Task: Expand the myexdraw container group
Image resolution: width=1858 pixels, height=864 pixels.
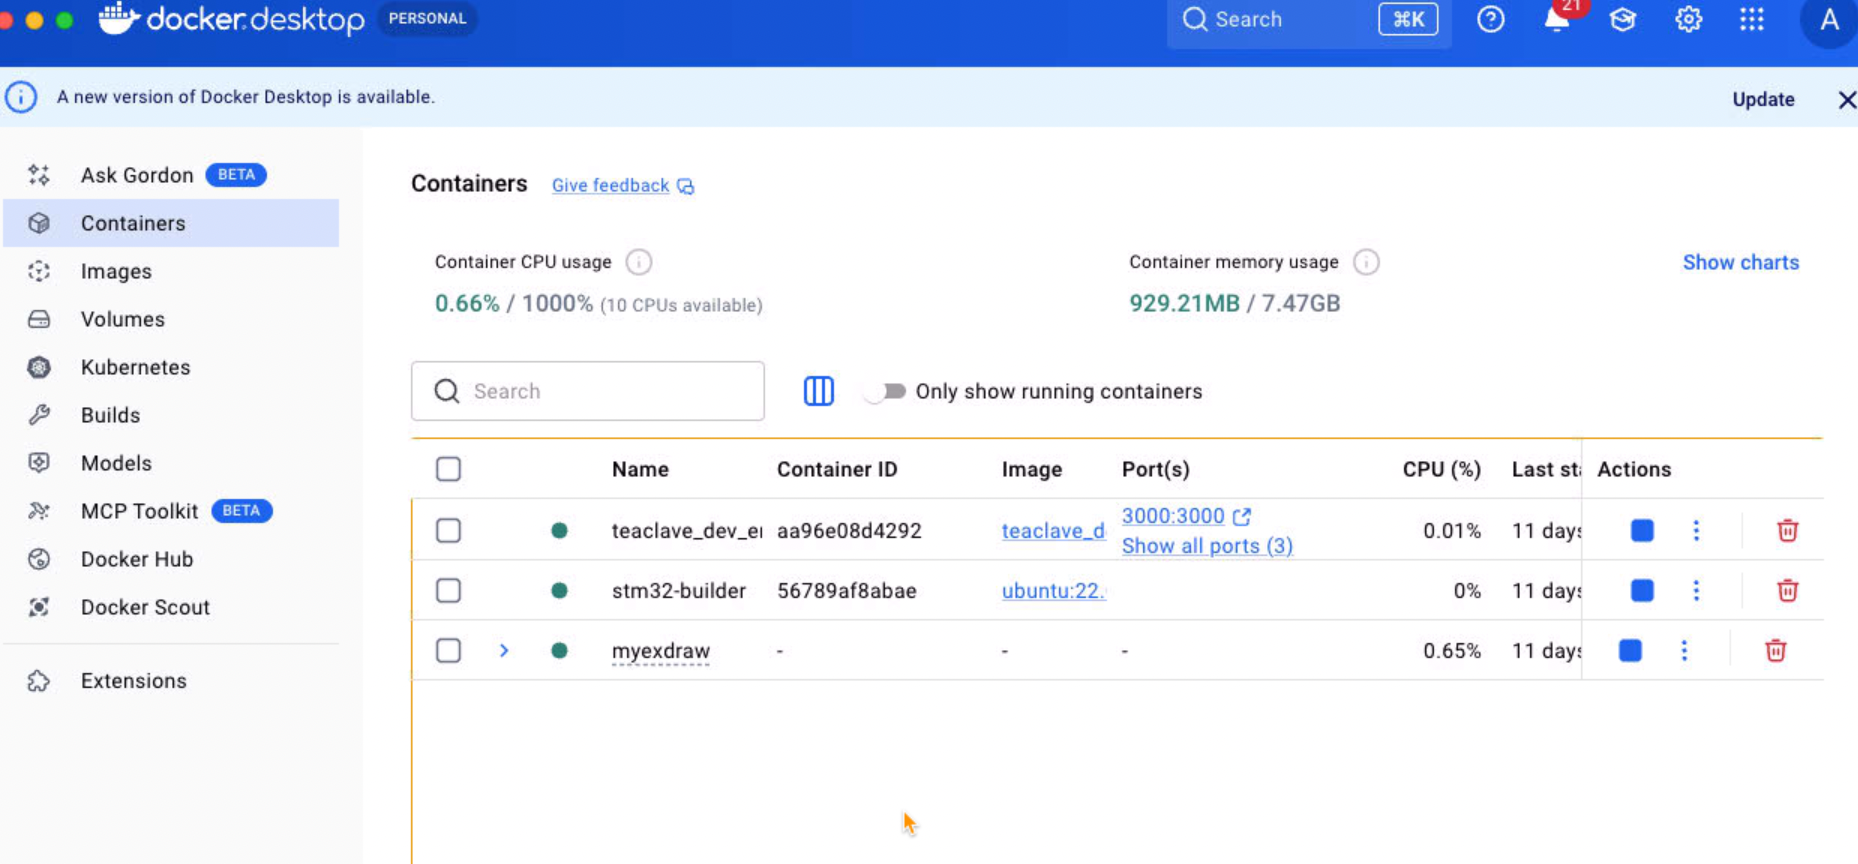Action: point(504,650)
